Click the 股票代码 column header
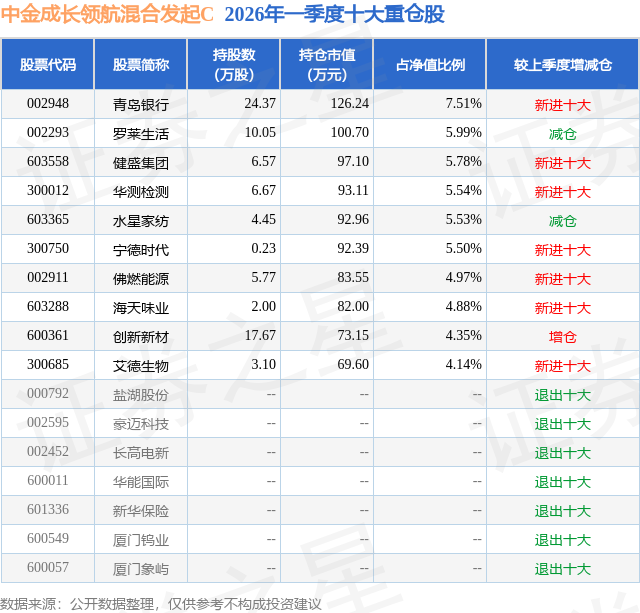The image size is (640, 613). 48,64
